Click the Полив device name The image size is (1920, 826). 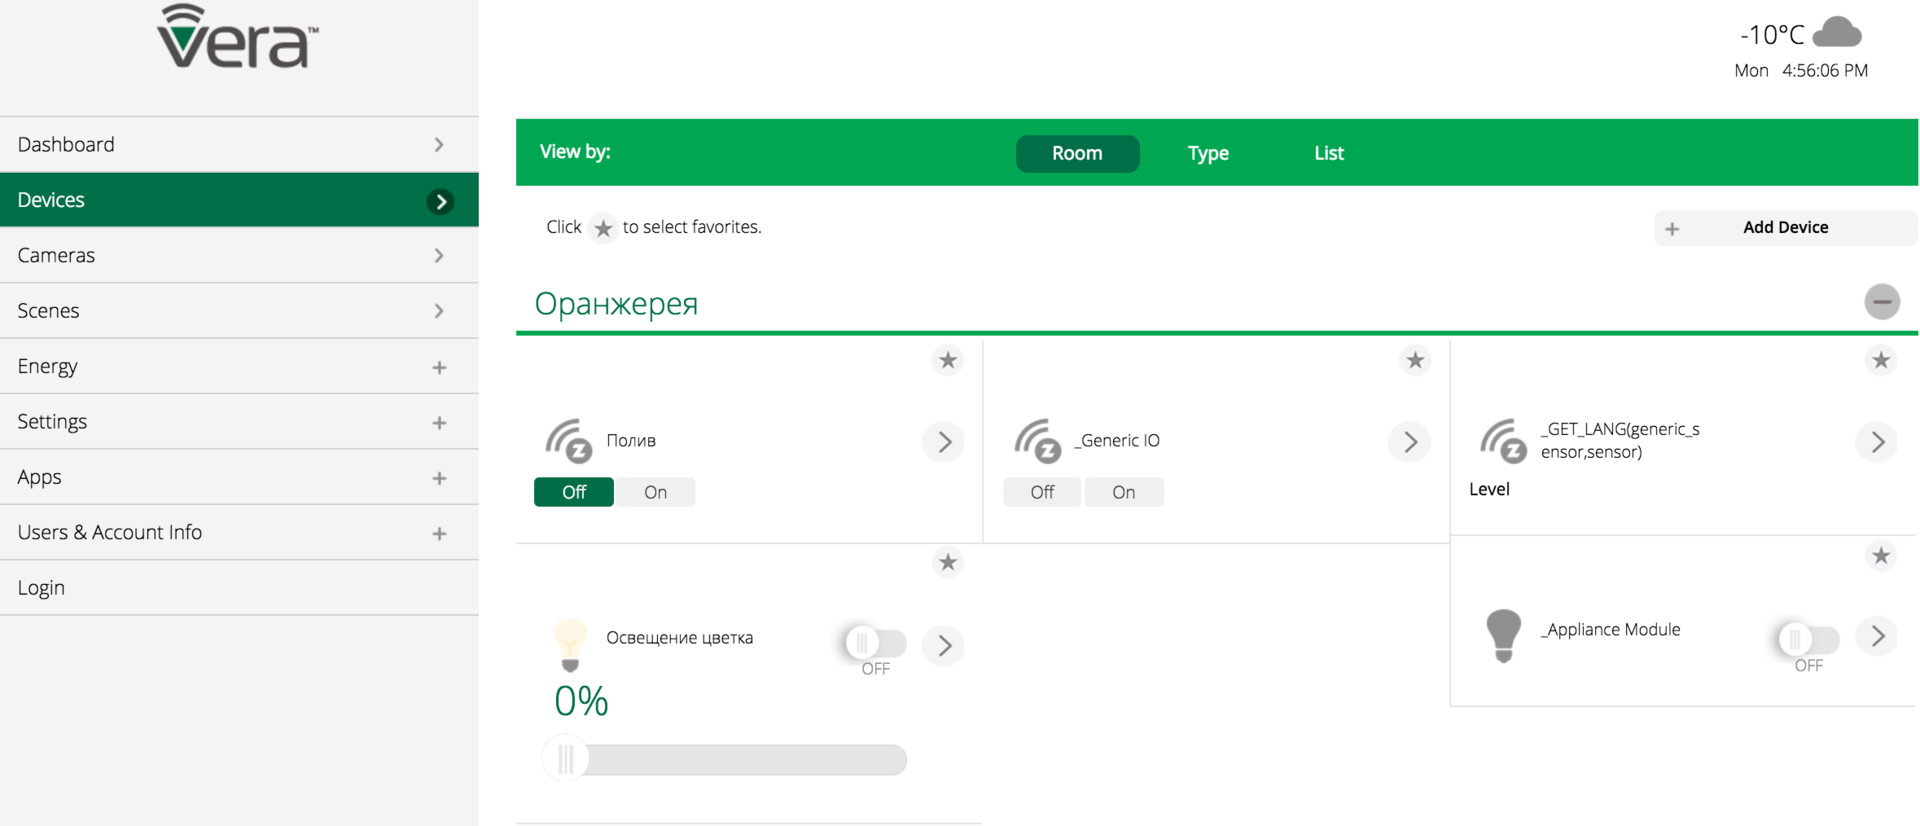pyautogui.click(x=631, y=441)
